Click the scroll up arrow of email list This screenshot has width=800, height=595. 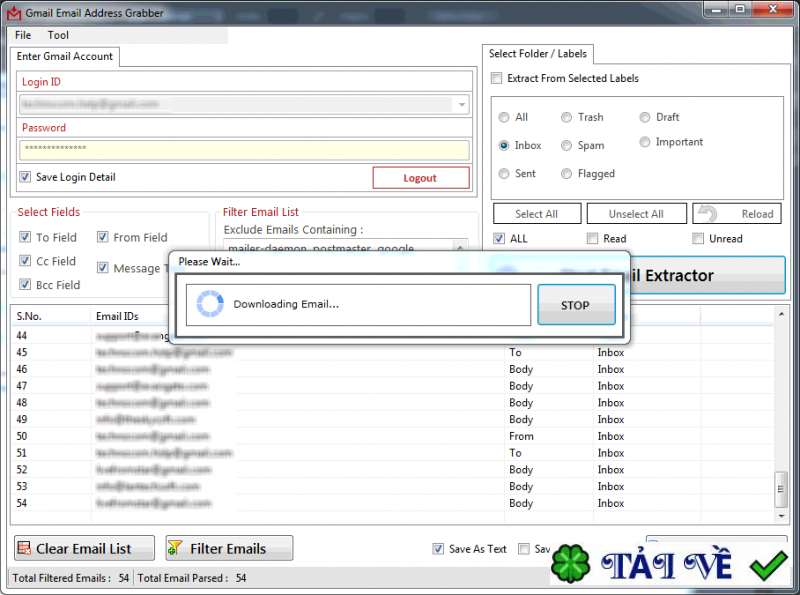(781, 314)
